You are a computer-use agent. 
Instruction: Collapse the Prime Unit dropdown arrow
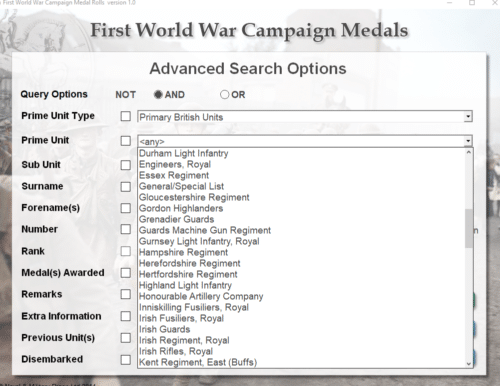pyautogui.click(x=468, y=141)
